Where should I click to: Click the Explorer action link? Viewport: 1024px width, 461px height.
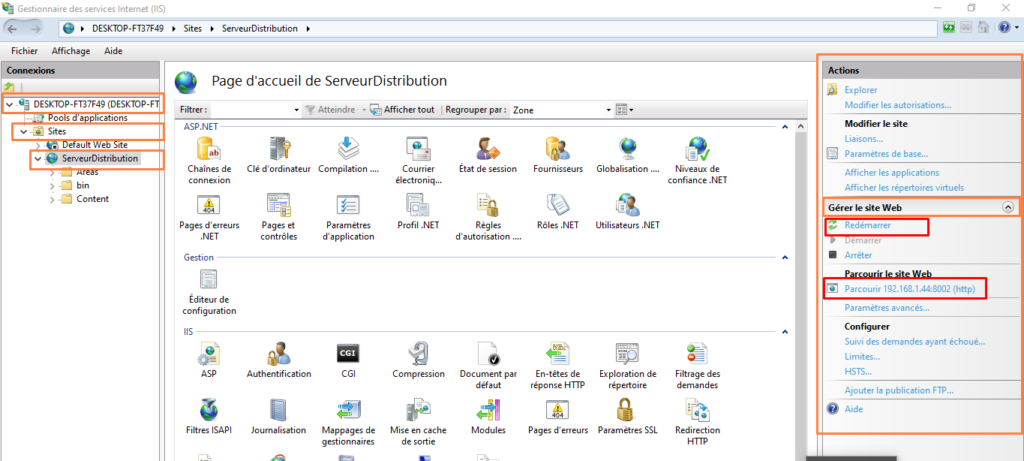coord(861,90)
